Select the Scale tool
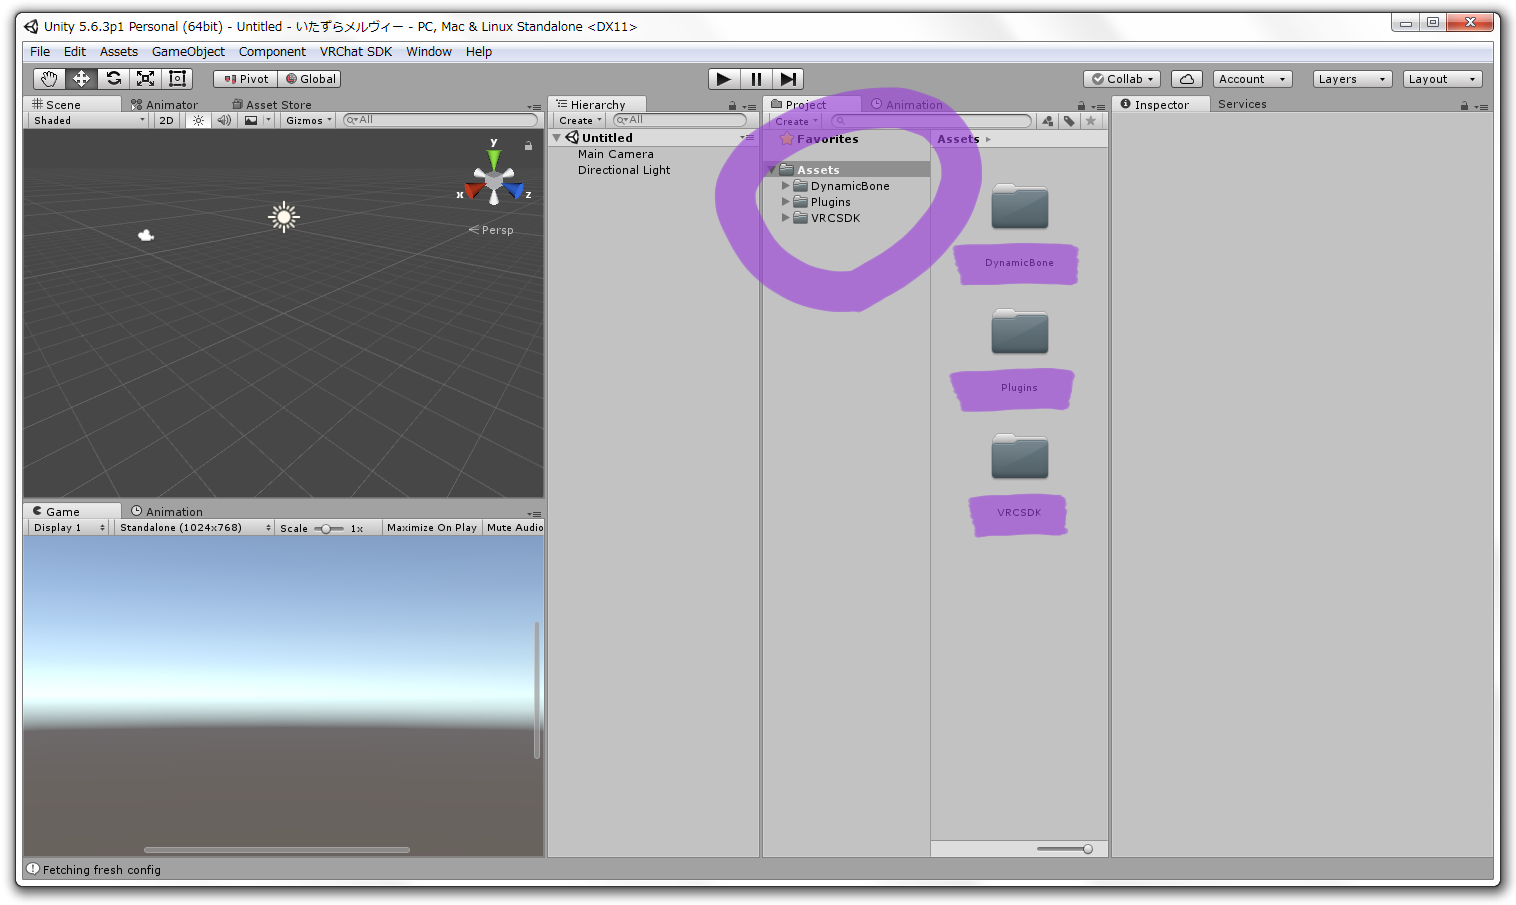 point(145,79)
